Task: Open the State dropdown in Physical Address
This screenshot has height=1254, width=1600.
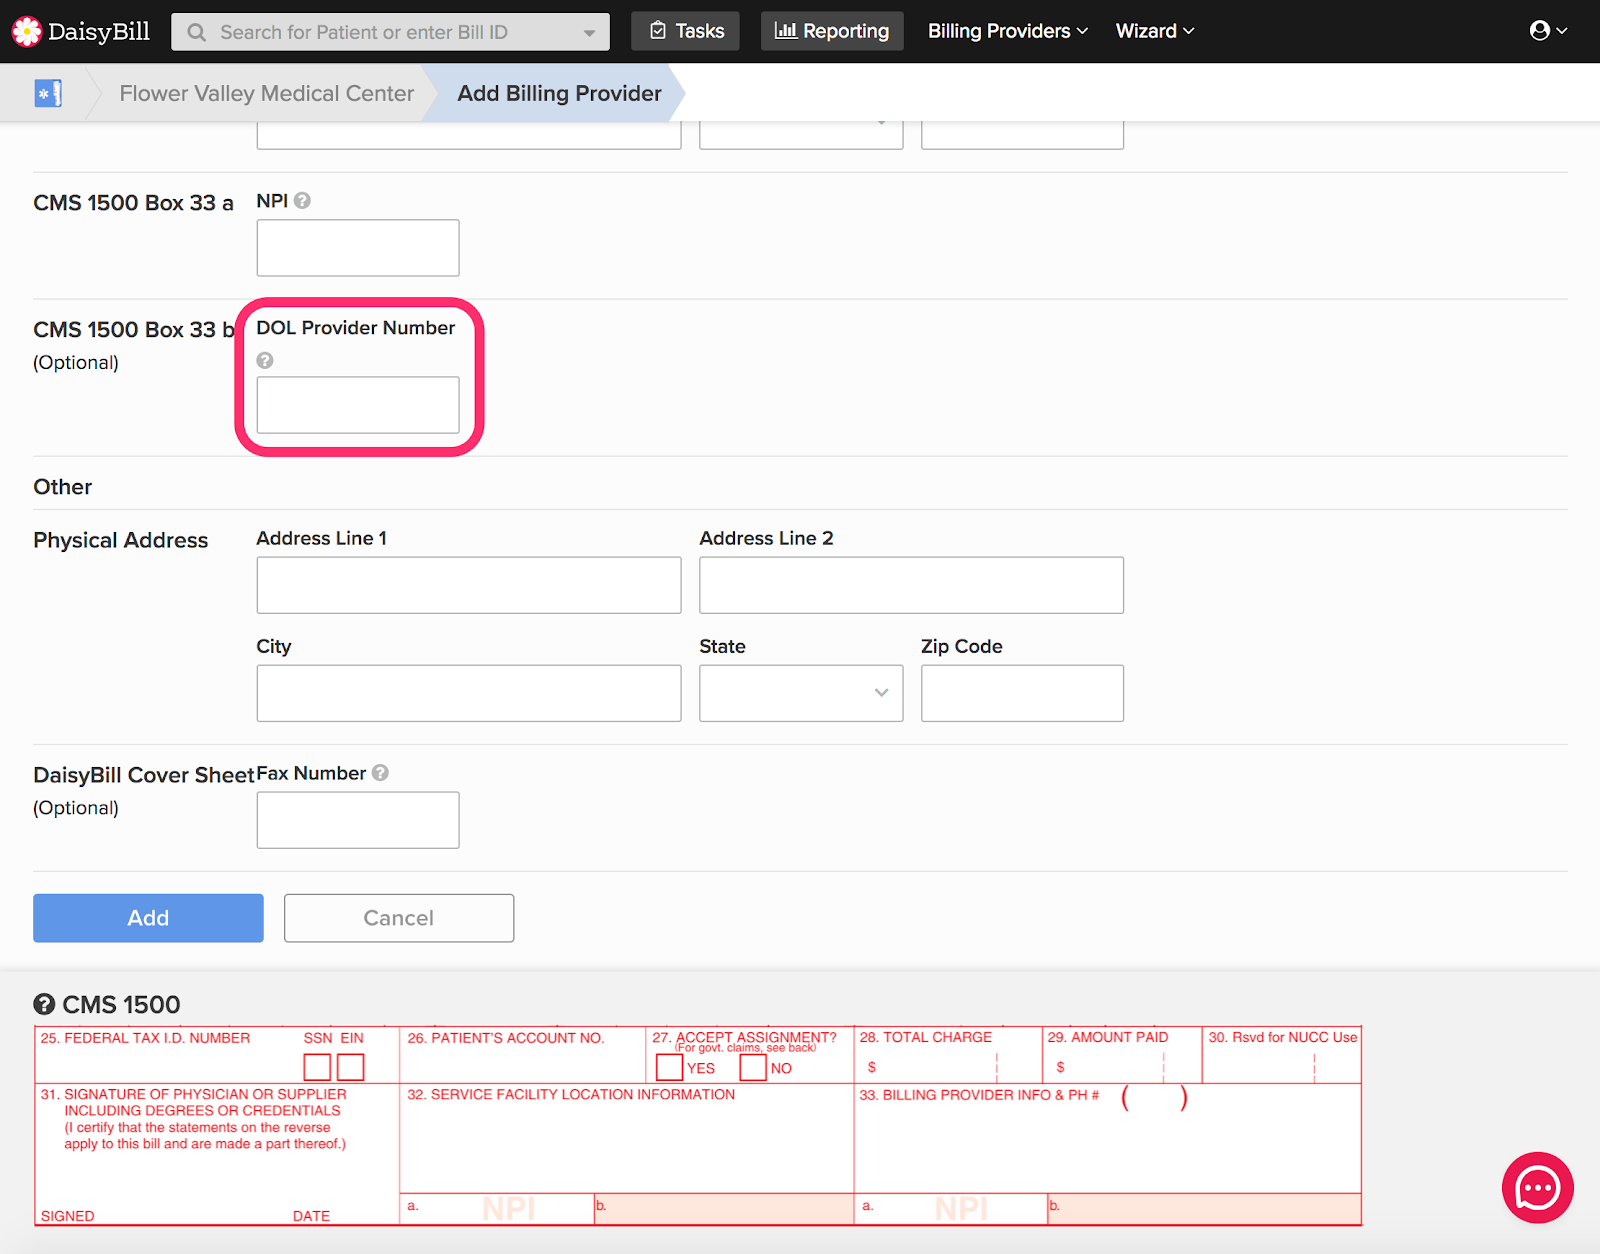Action: (801, 693)
